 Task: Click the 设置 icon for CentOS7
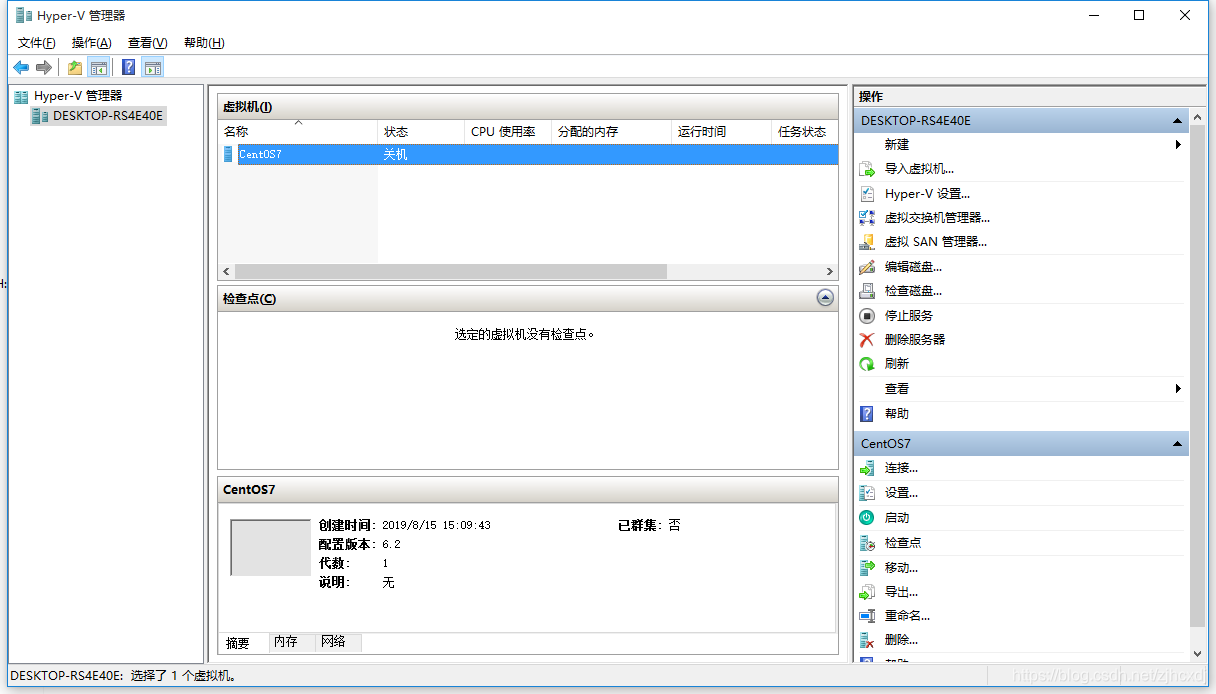(x=867, y=493)
